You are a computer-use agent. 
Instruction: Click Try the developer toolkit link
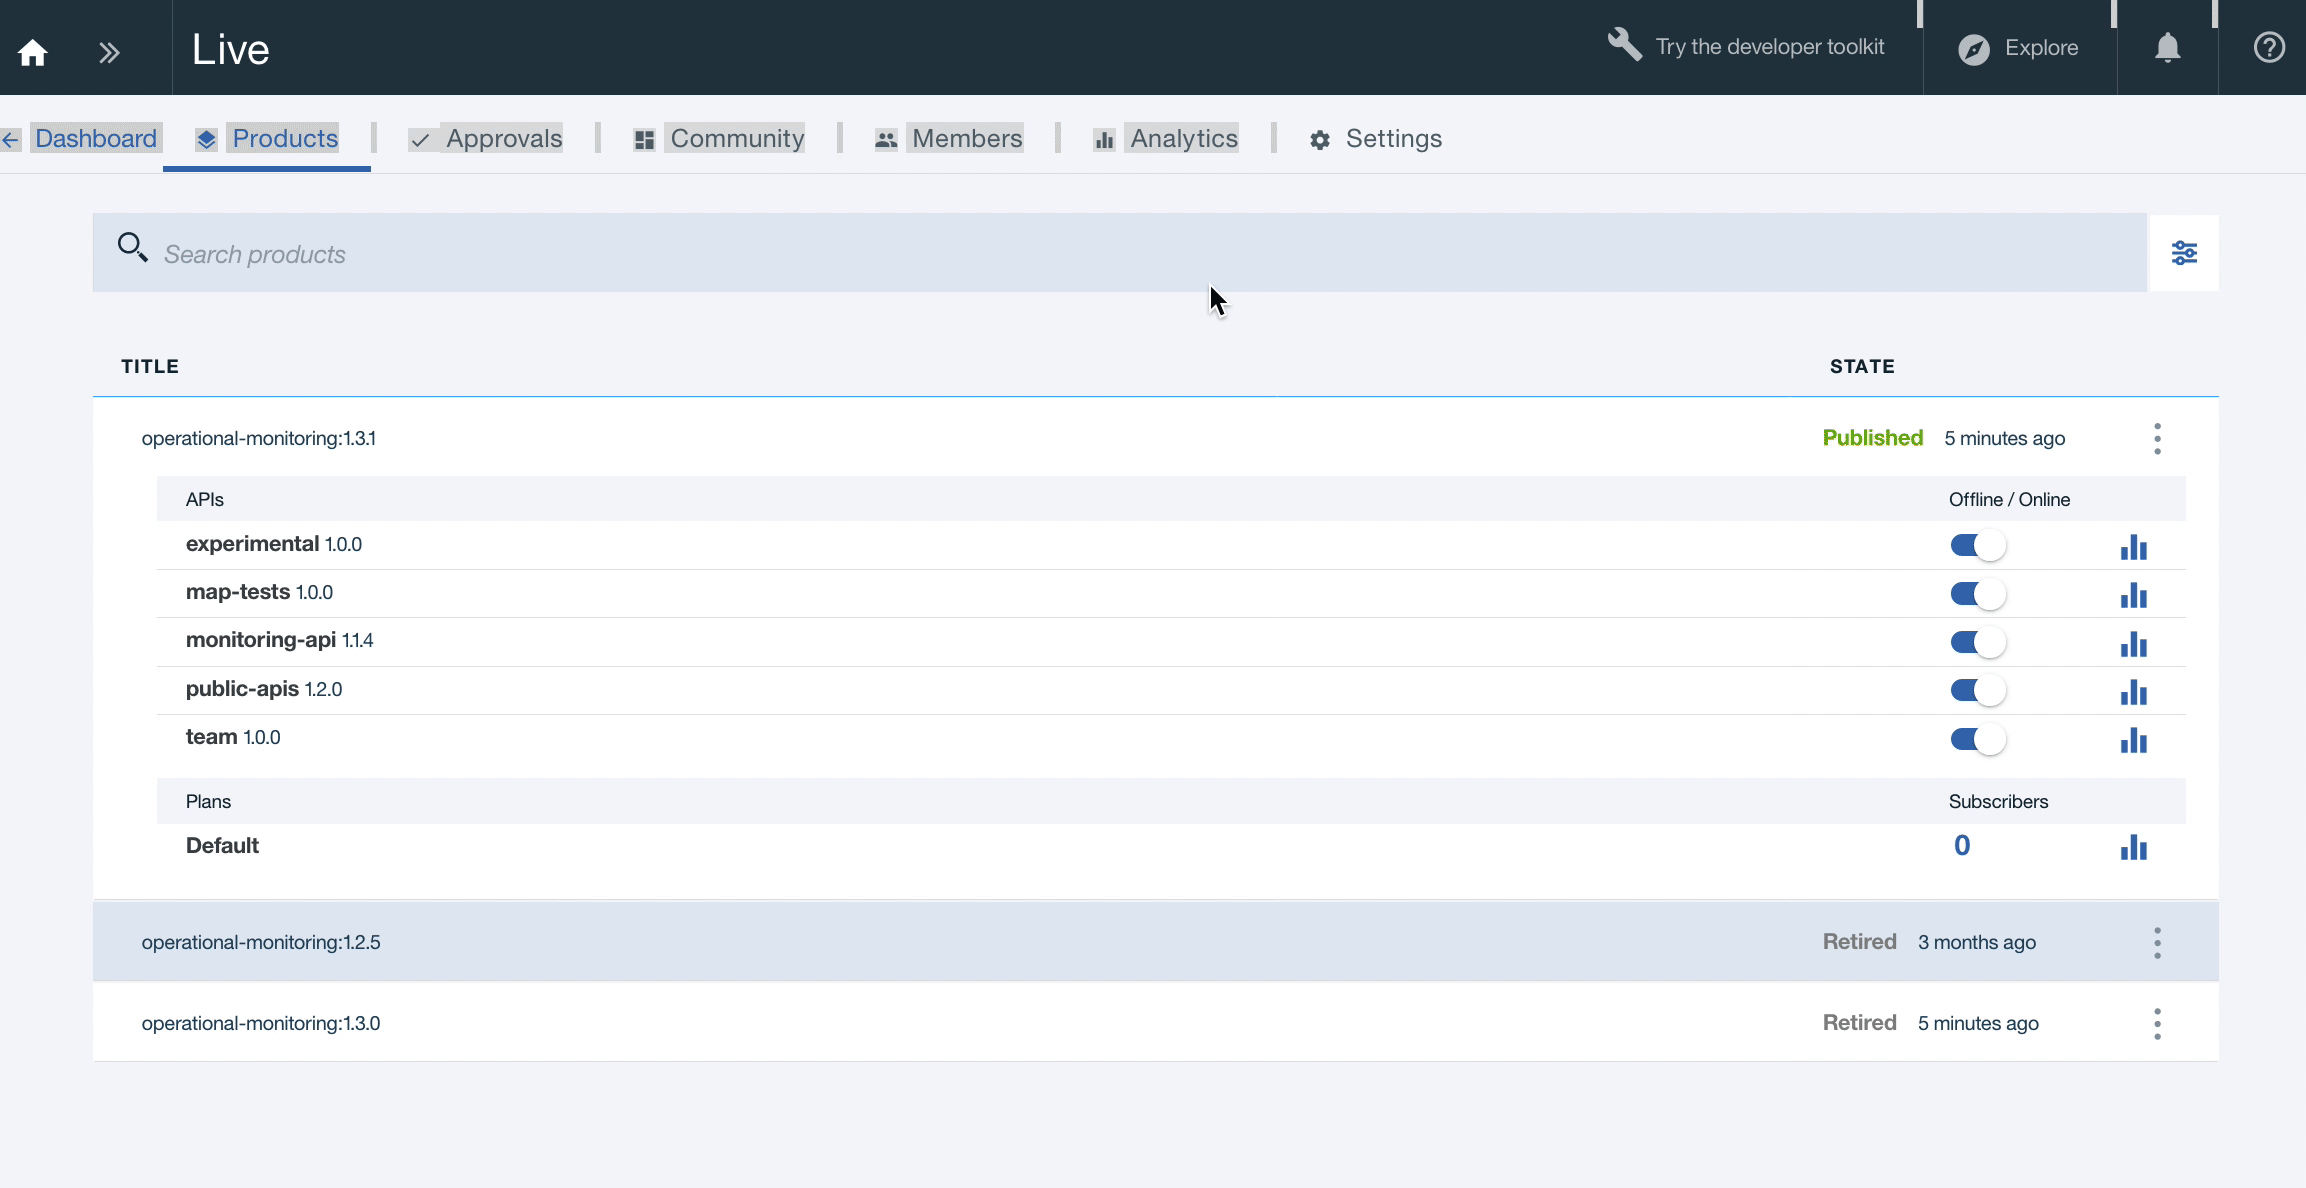pyautogui.click(x=1768, y=47)
